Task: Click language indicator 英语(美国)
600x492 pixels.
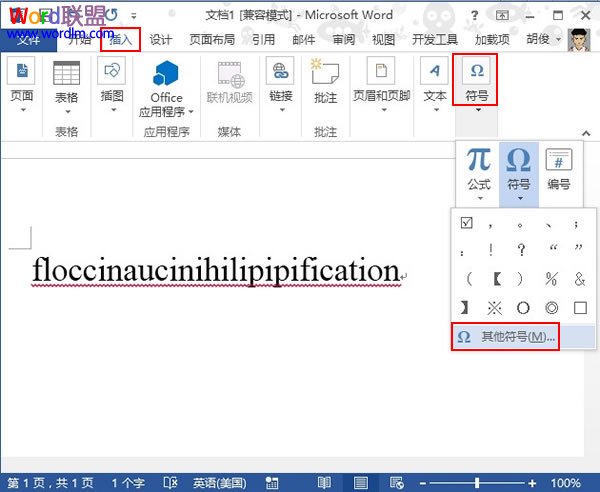Action: (x=220, y=482)
